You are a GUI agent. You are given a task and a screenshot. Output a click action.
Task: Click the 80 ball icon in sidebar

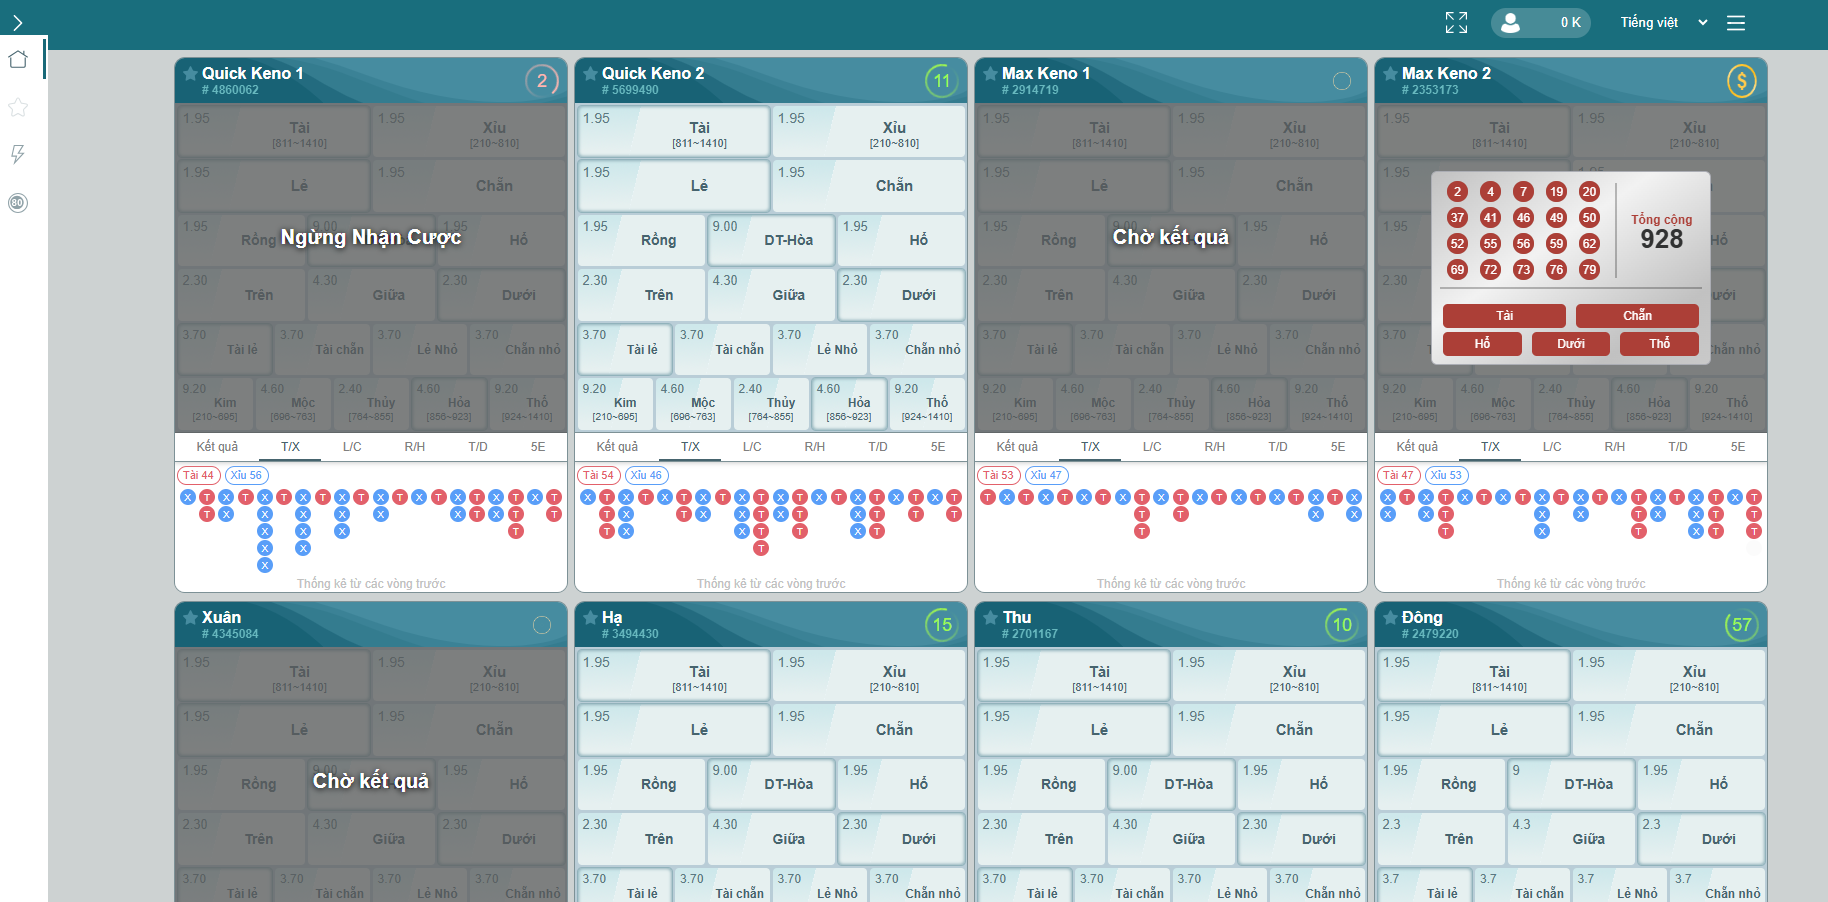[x=18, y=203]
